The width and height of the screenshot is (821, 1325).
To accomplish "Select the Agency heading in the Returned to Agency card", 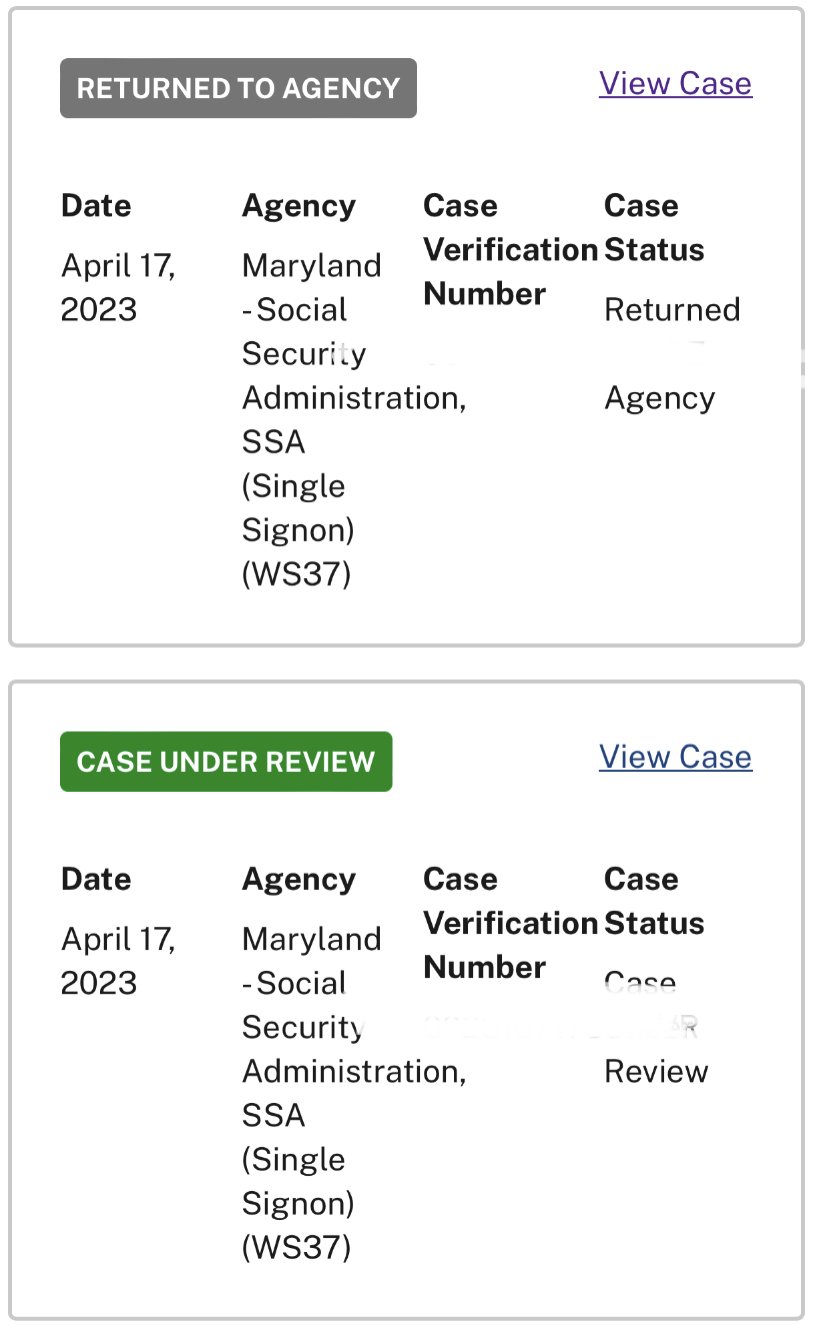I will [299, 206].
